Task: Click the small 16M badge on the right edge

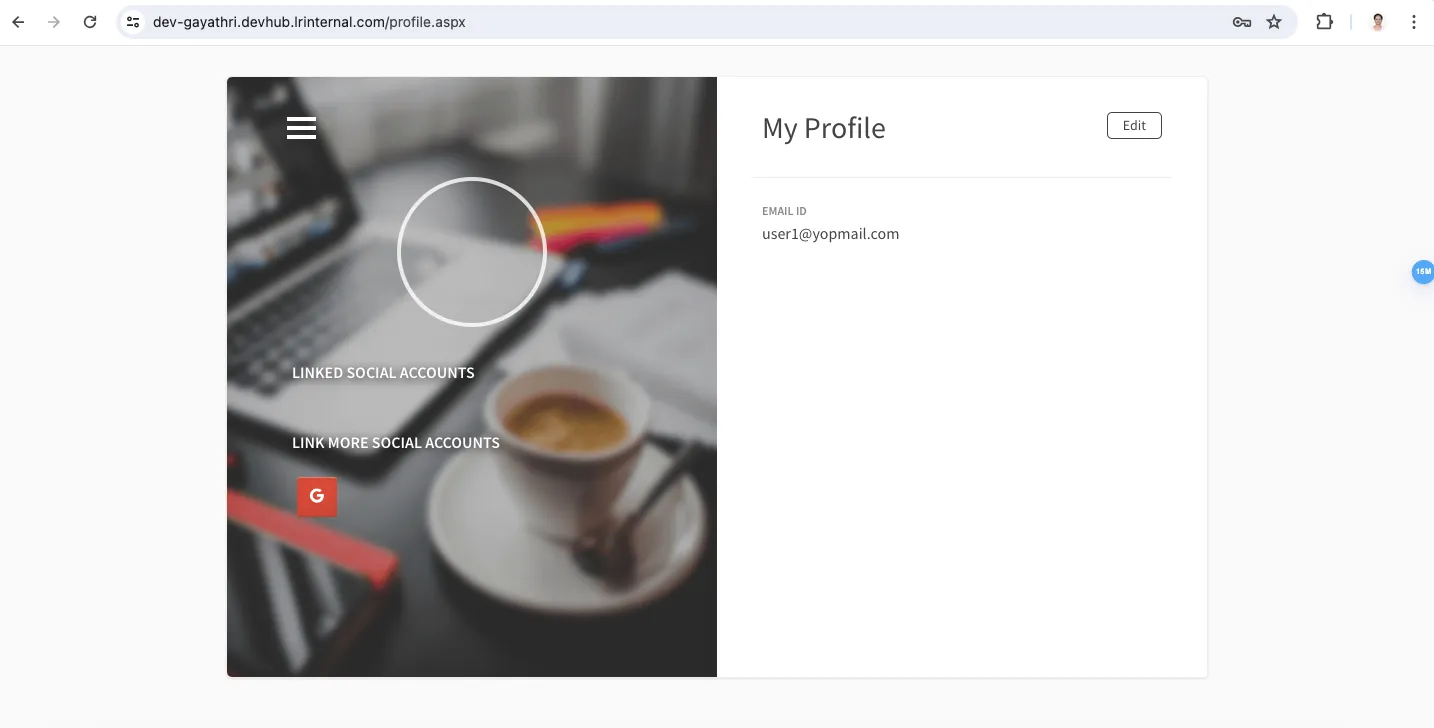Action: point(1422,272)
